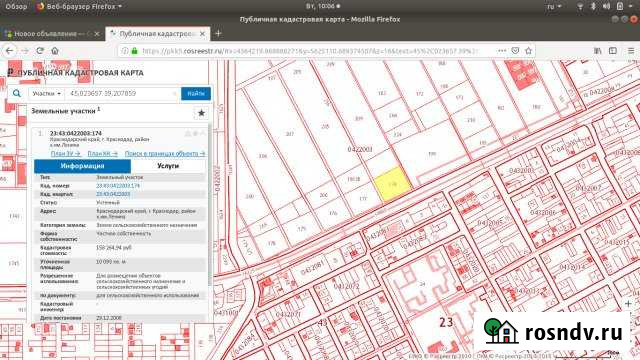Open the План ЗУ link
640x360 pixels.
(65, 153)
